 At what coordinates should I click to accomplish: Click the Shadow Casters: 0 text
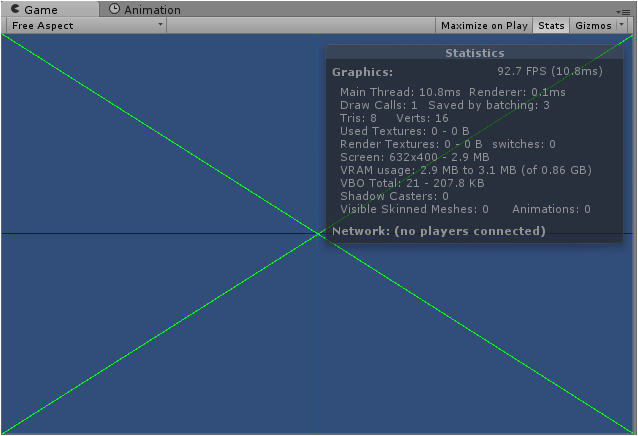[394, 196]
